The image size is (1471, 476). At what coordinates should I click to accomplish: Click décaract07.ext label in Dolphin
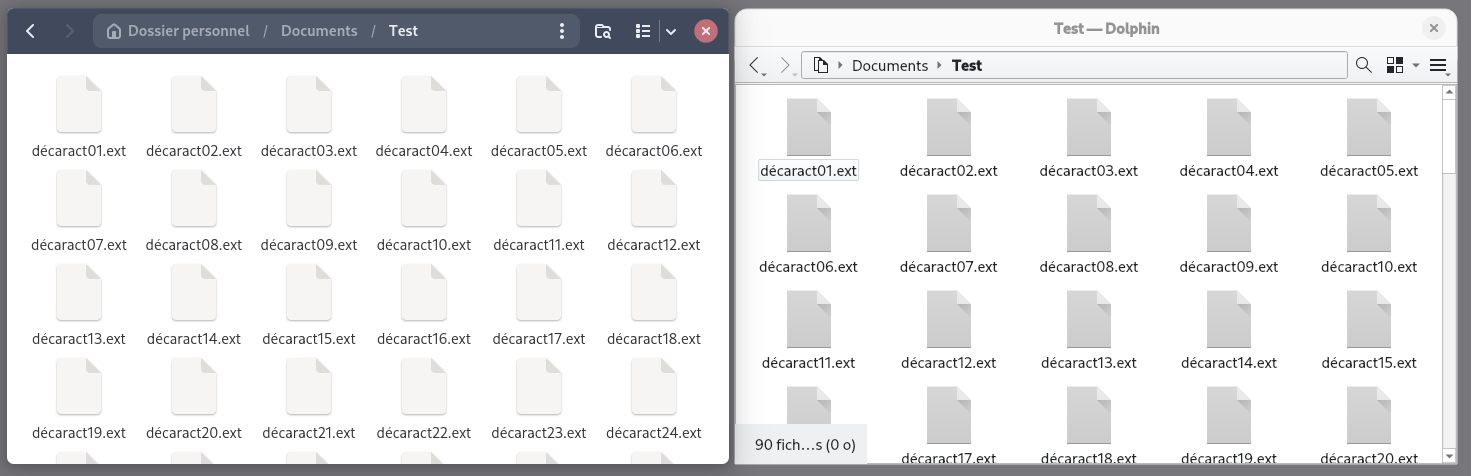tap(949, 267)
